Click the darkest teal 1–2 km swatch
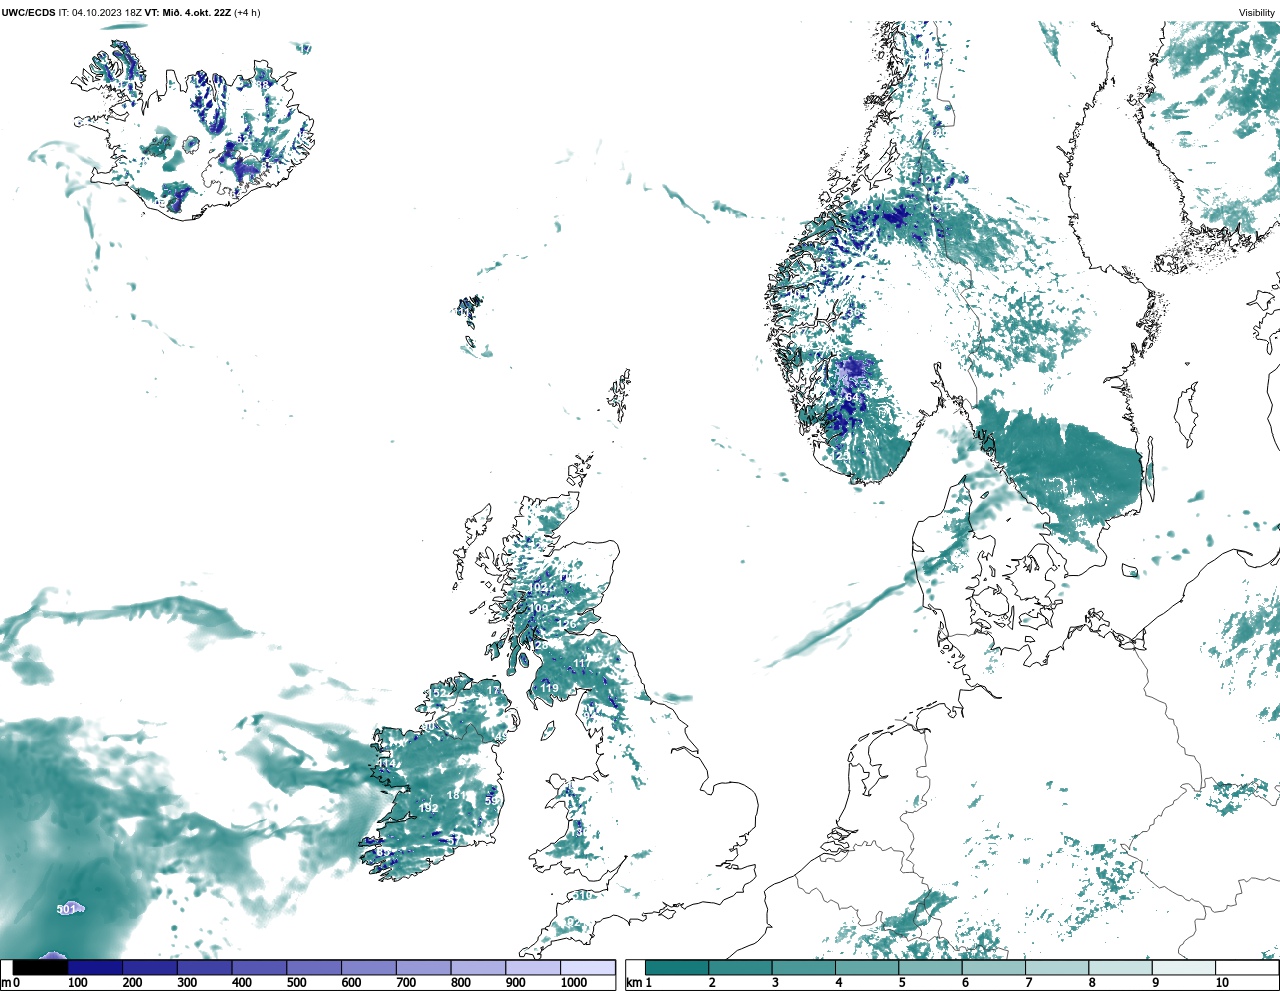Viewport: 1280px width, 991px height. (x=677, y=968)
